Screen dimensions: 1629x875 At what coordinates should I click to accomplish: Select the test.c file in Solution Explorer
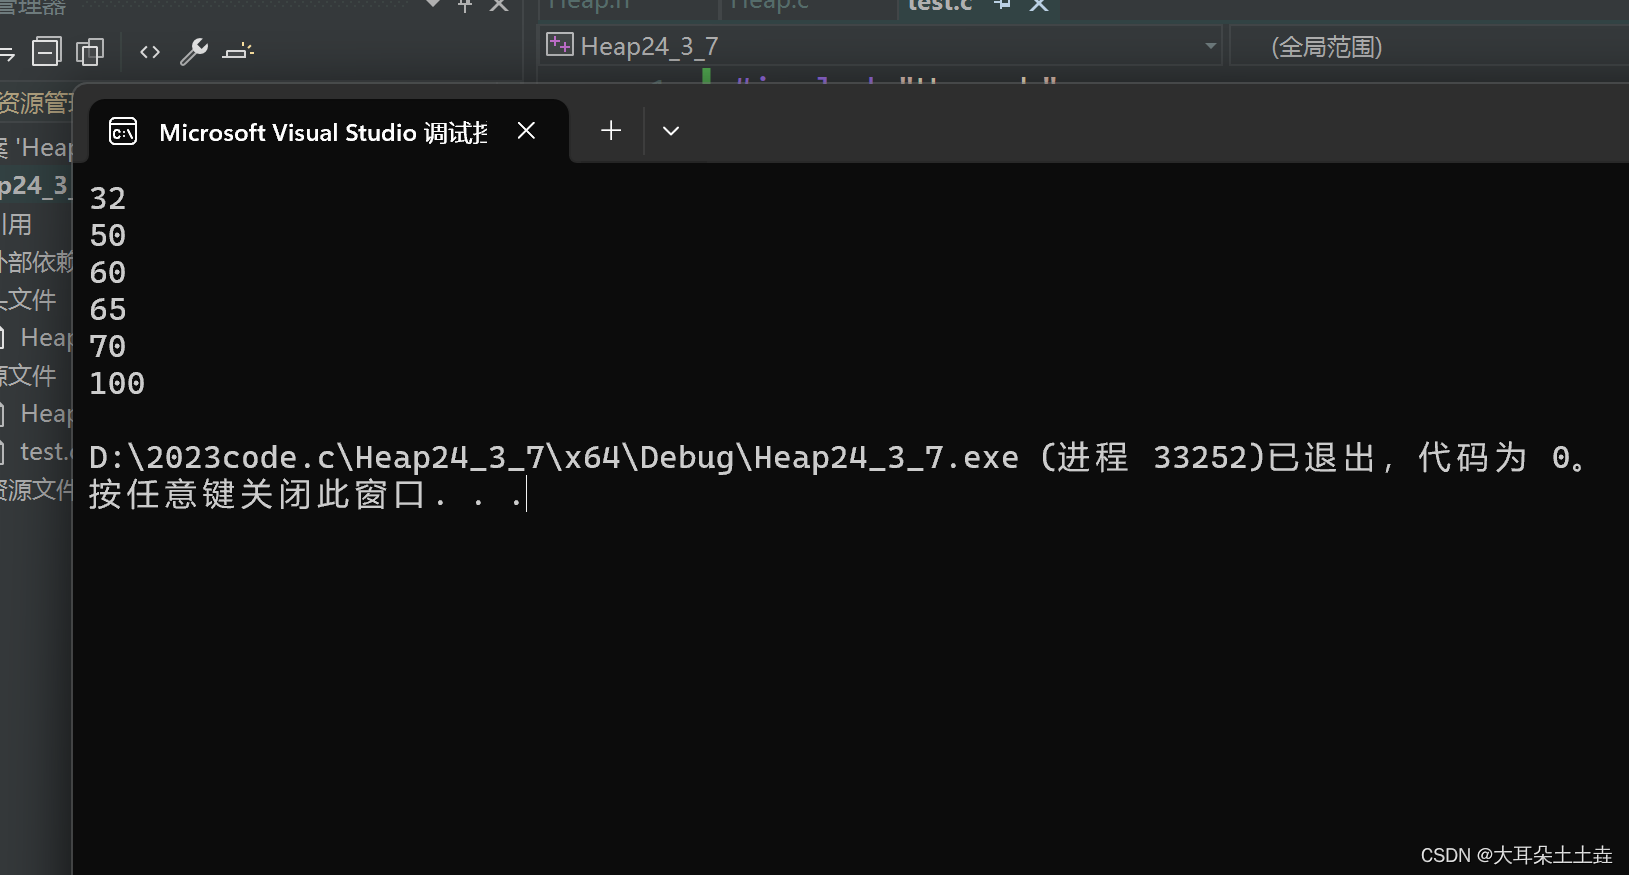coord(36,451)
